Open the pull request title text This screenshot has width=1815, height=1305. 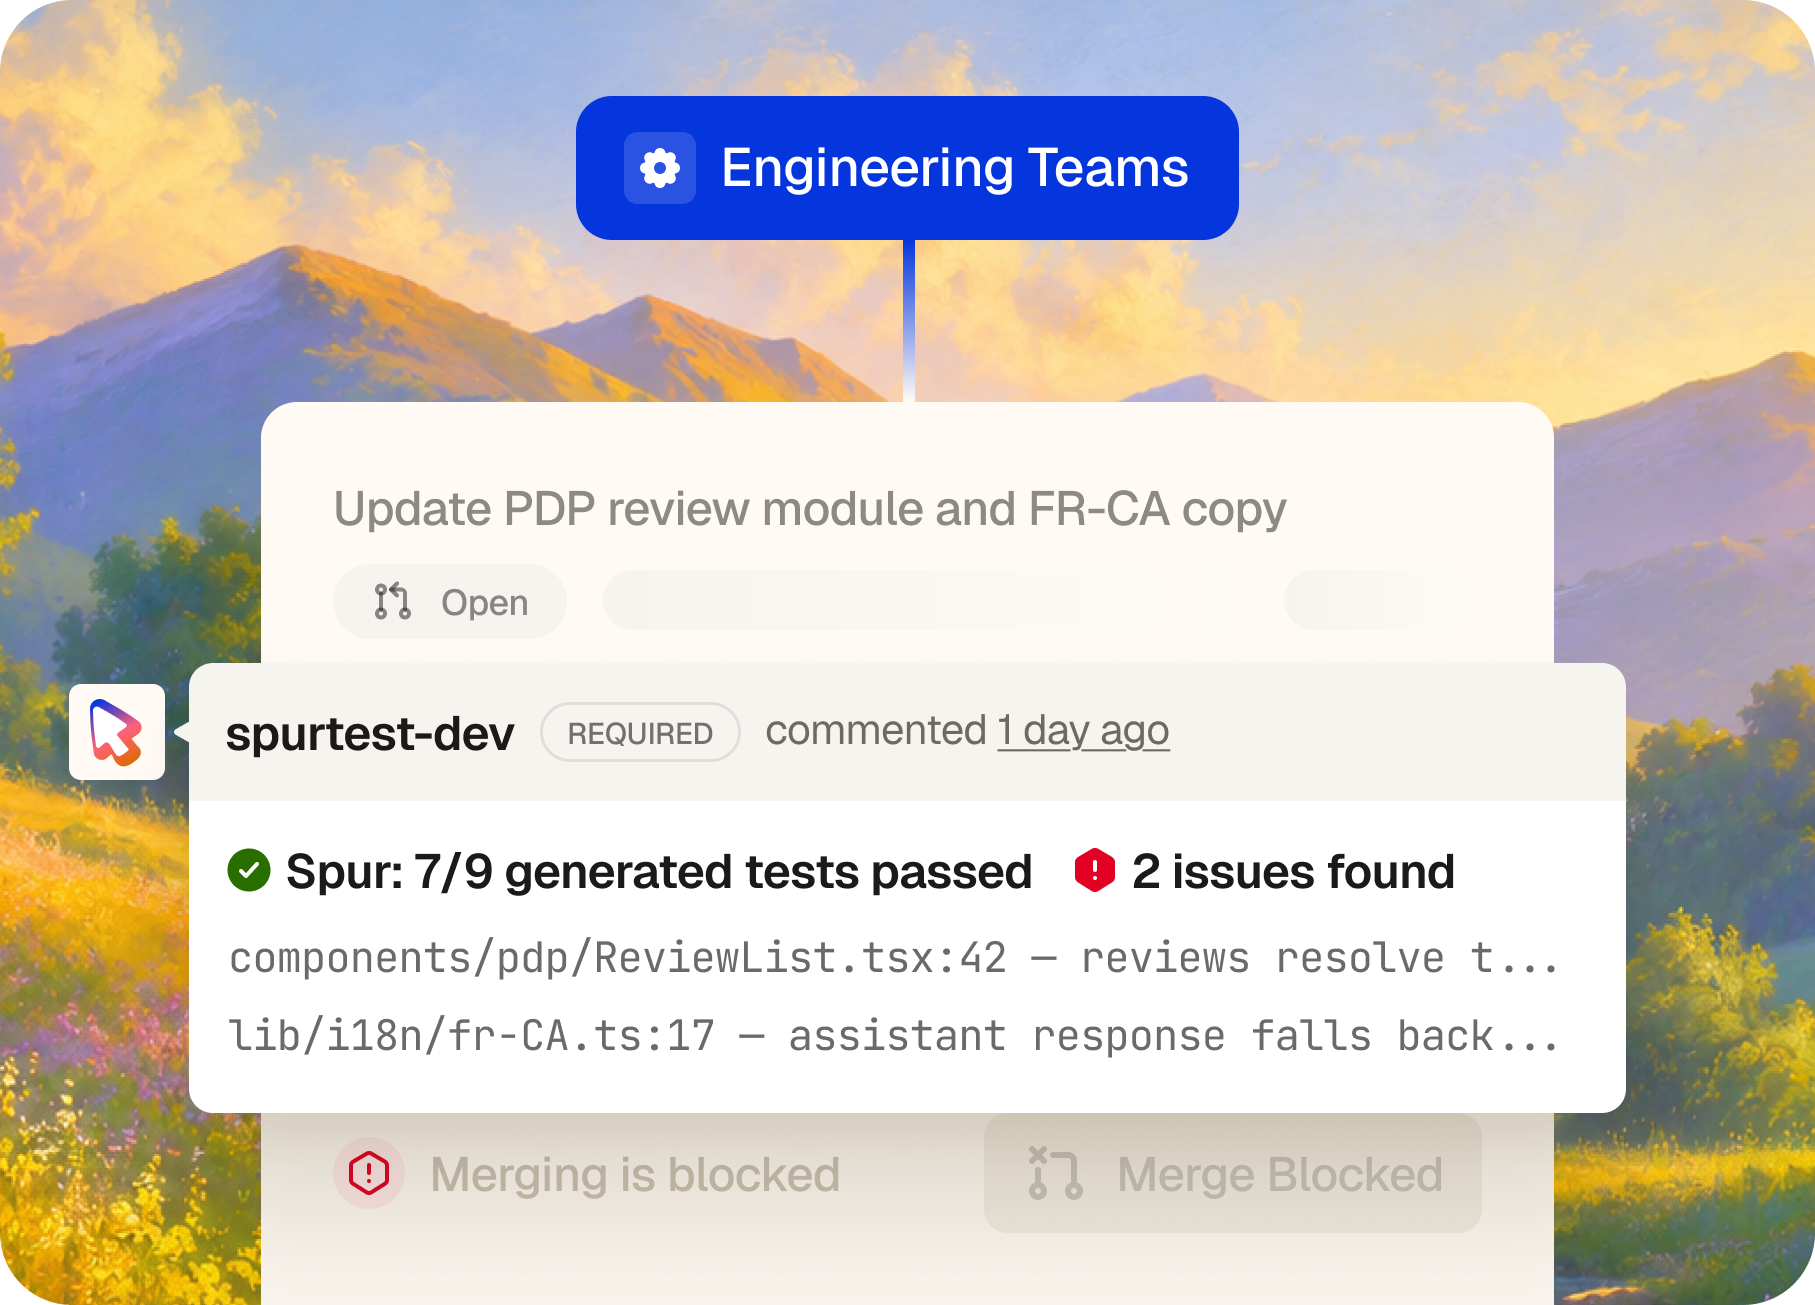[810, 509]
